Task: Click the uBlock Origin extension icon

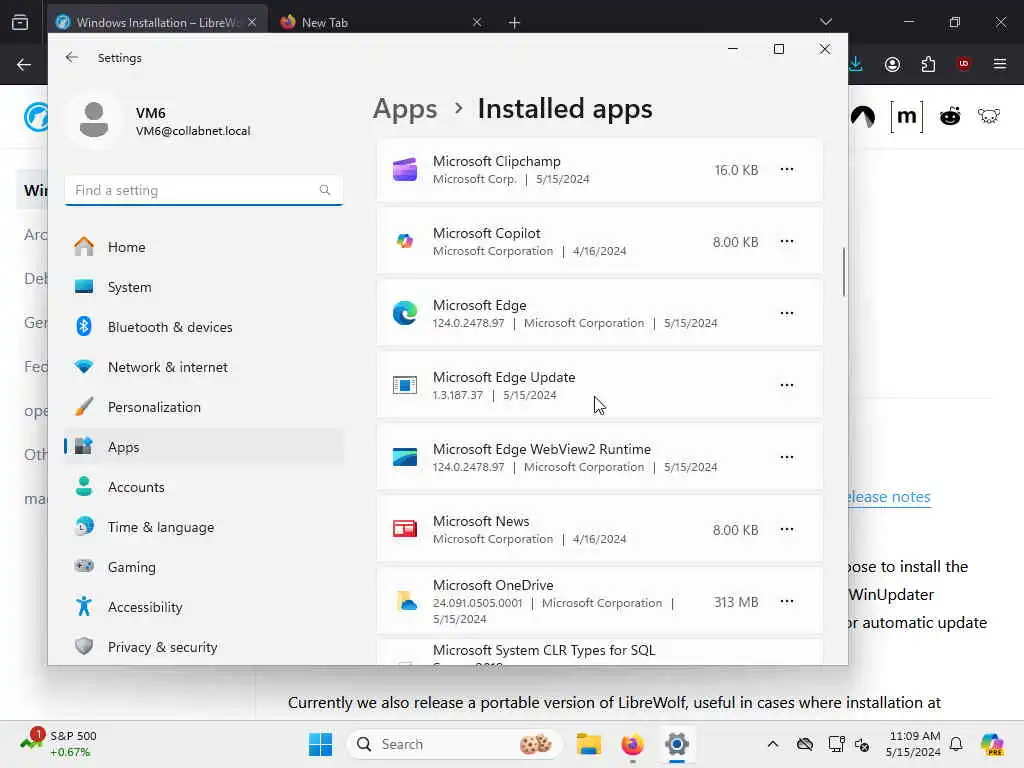Action: click(963, 64)
